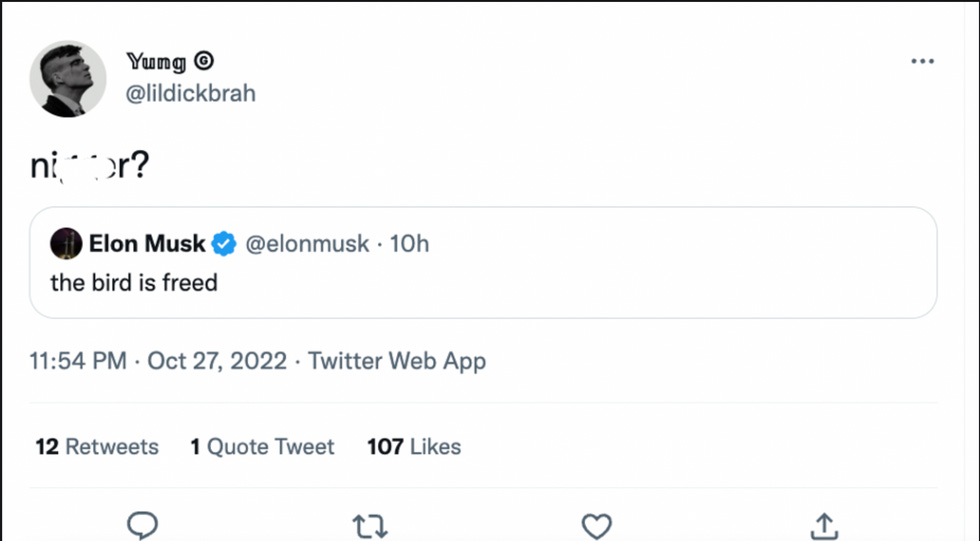Click the @elonmusk handle

click(307, 243)
